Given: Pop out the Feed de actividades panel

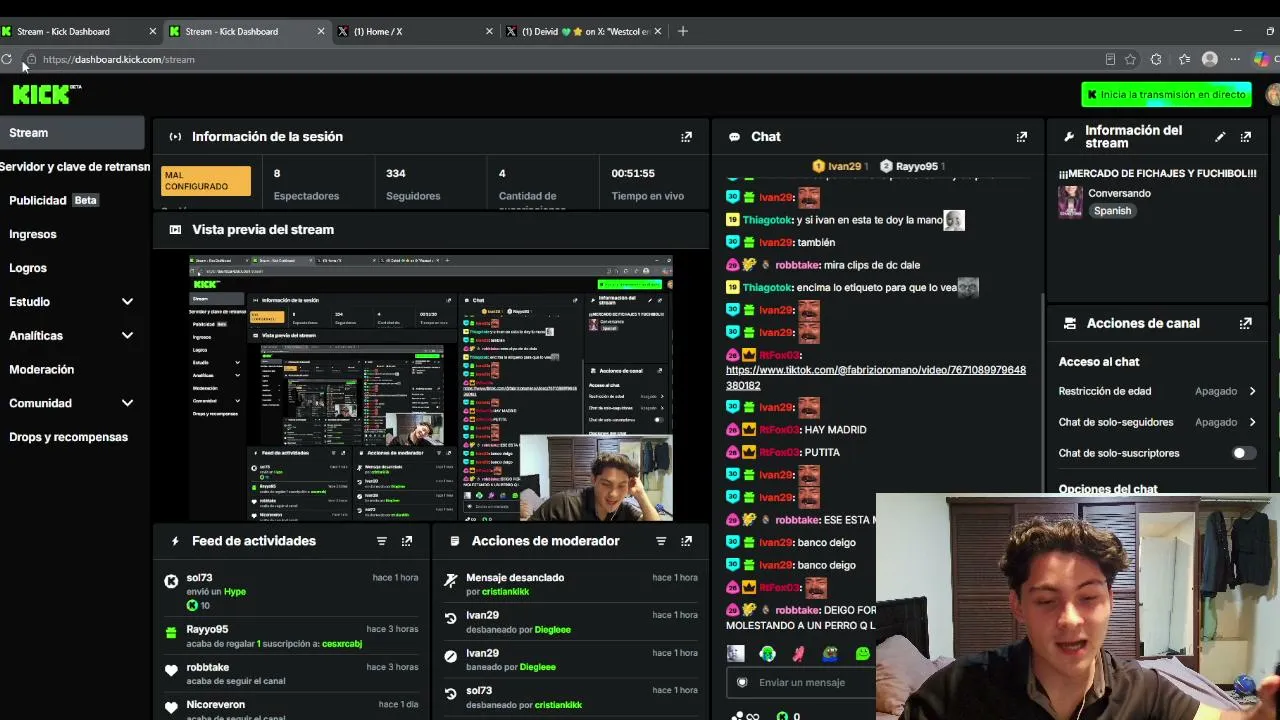Looking at the screenshot, I should pos(406,541).
